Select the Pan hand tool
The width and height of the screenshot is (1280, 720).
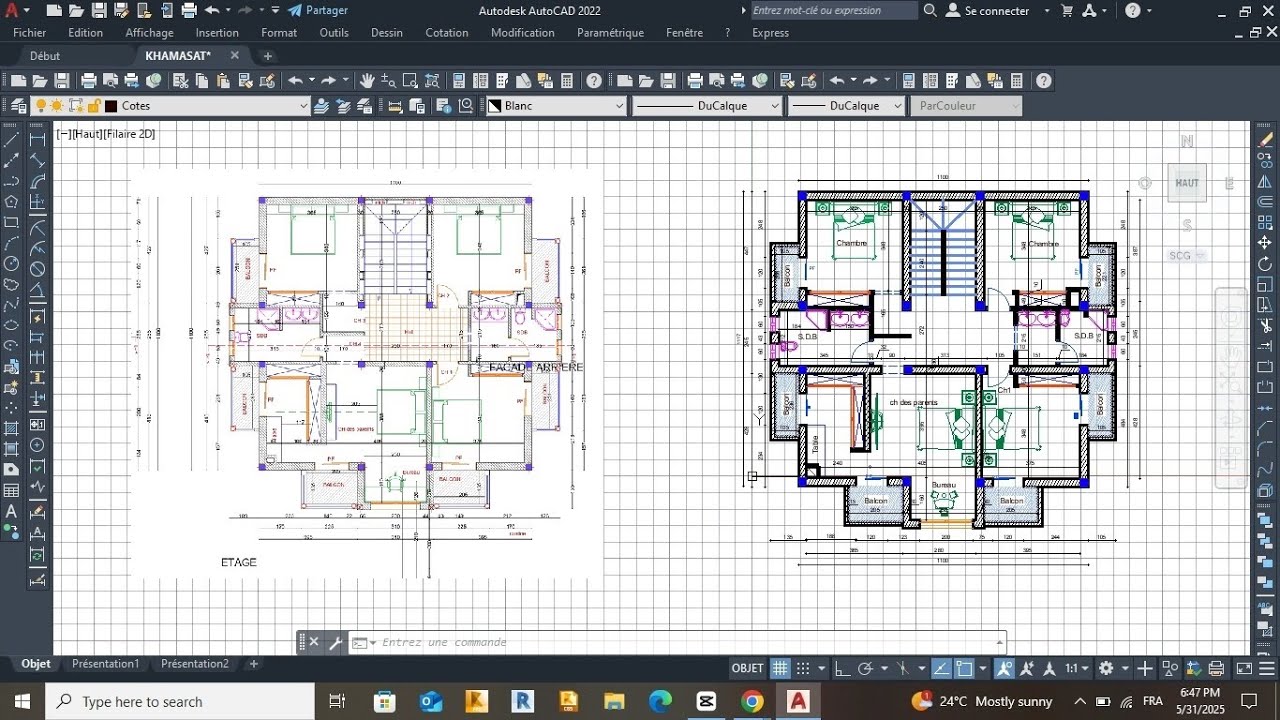point(367,81)
